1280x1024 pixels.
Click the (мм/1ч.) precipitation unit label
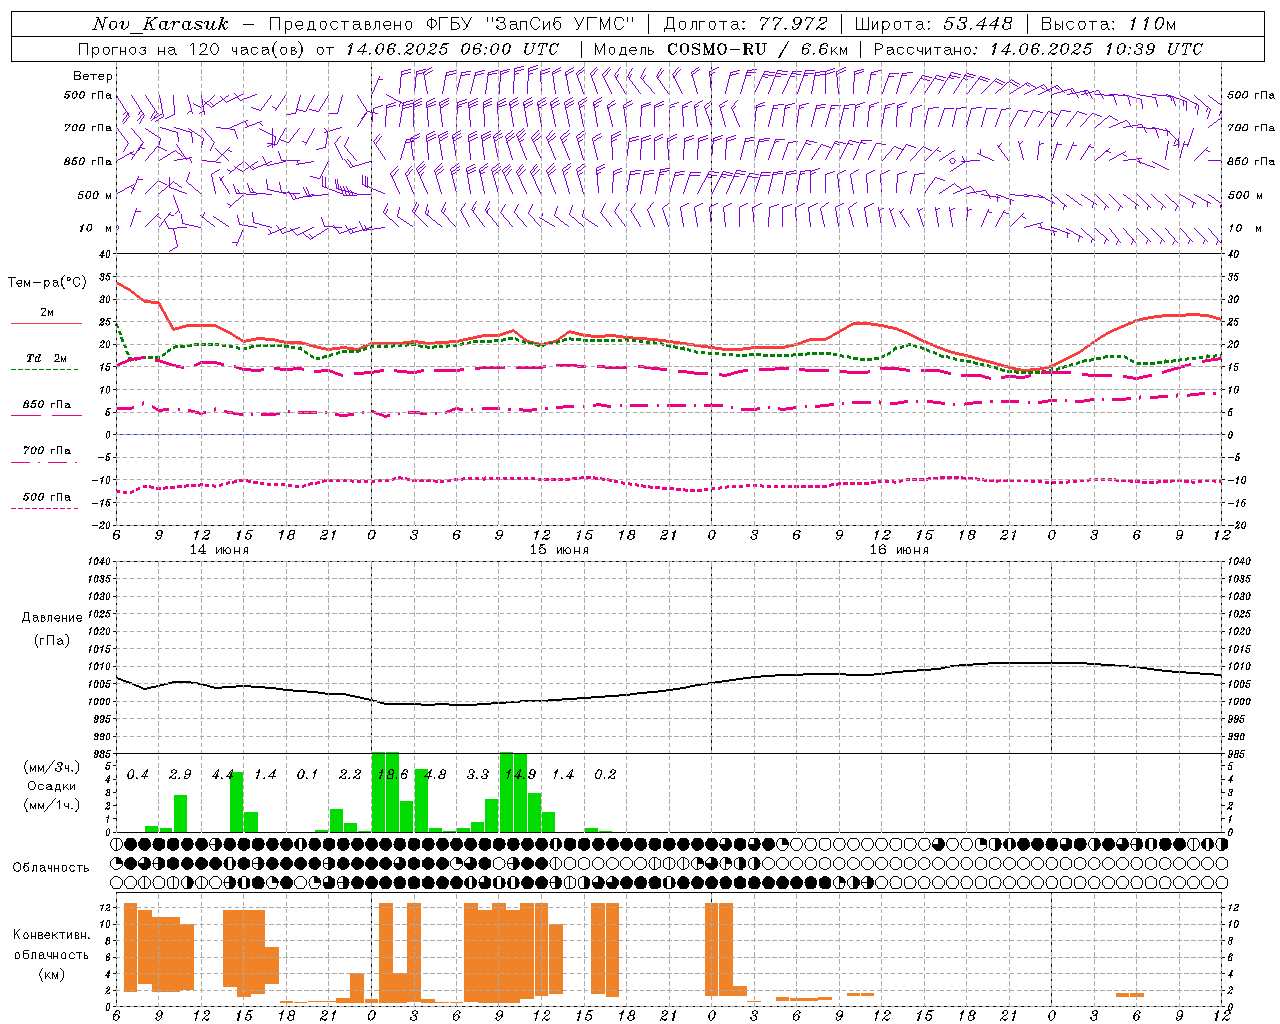tap(52, 805)
